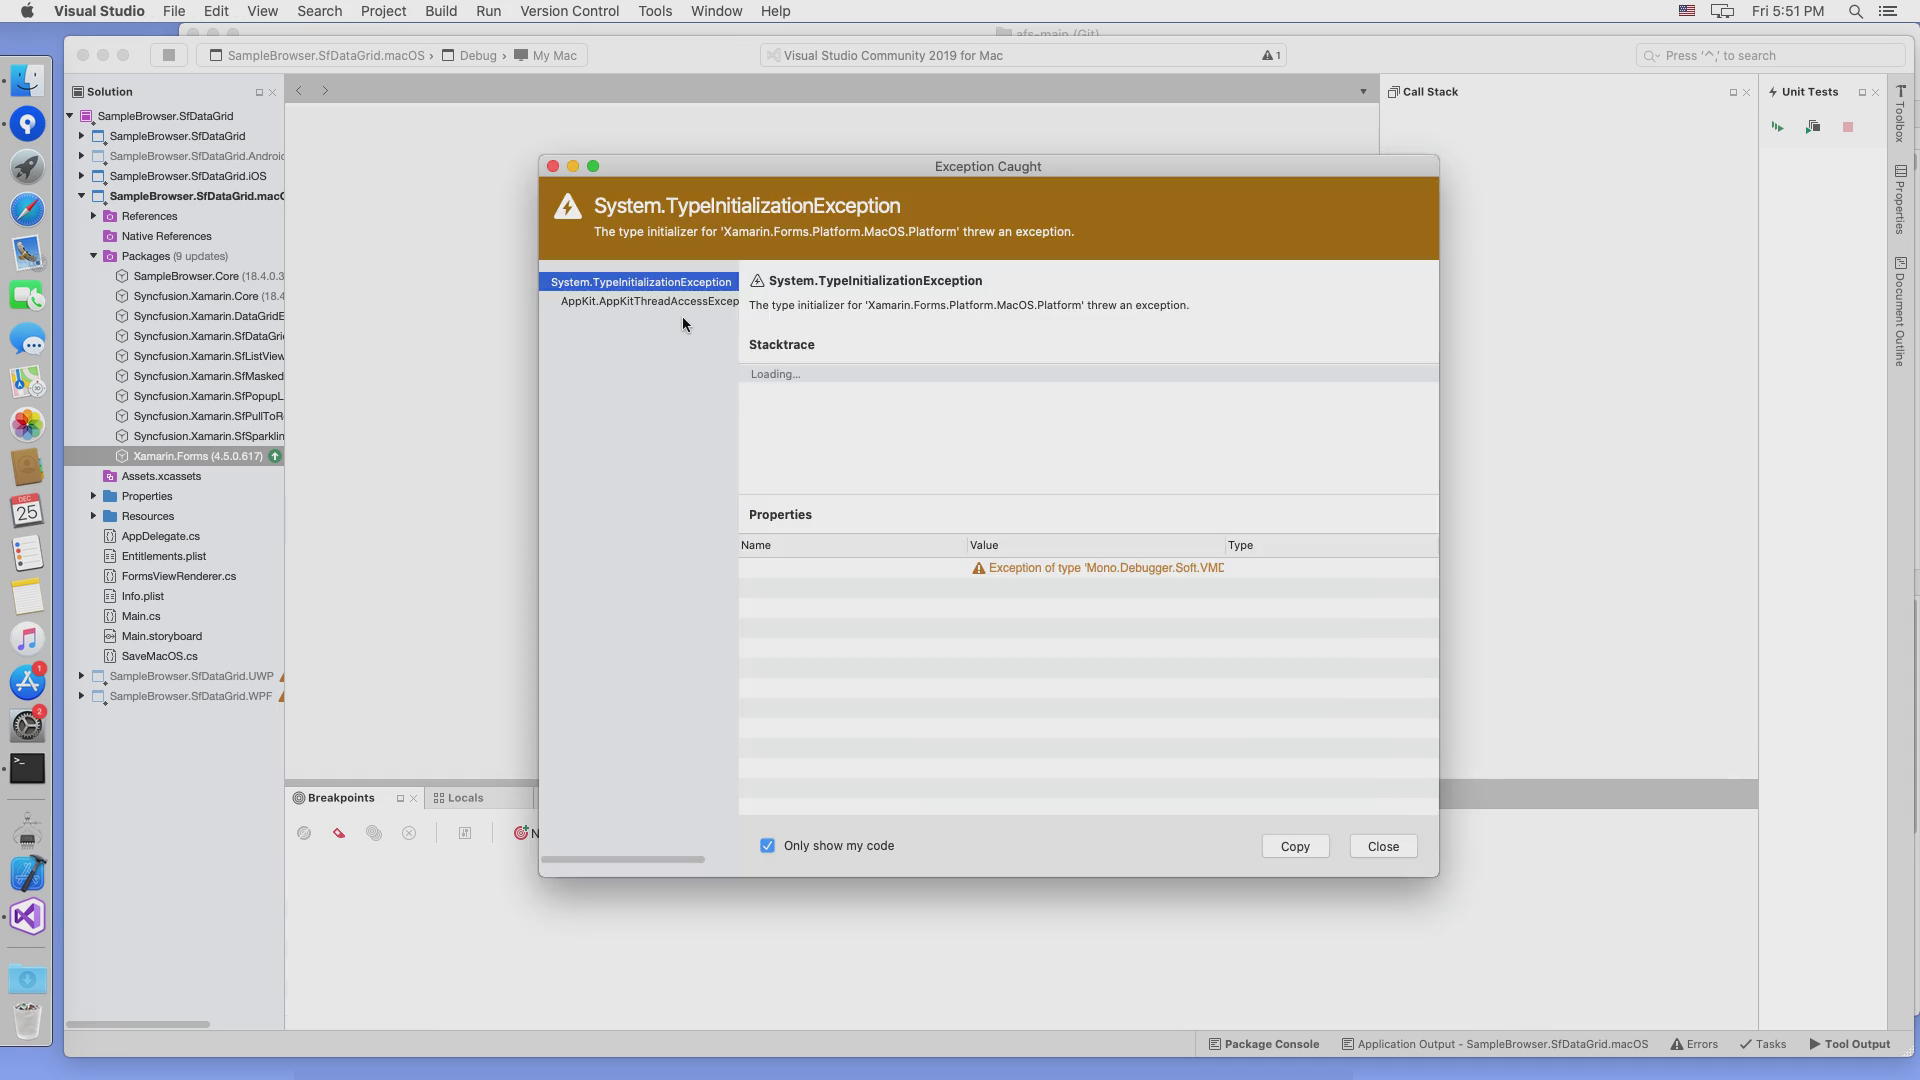Click the search field in toolbar
1920x1080 pixels.
1770,55
